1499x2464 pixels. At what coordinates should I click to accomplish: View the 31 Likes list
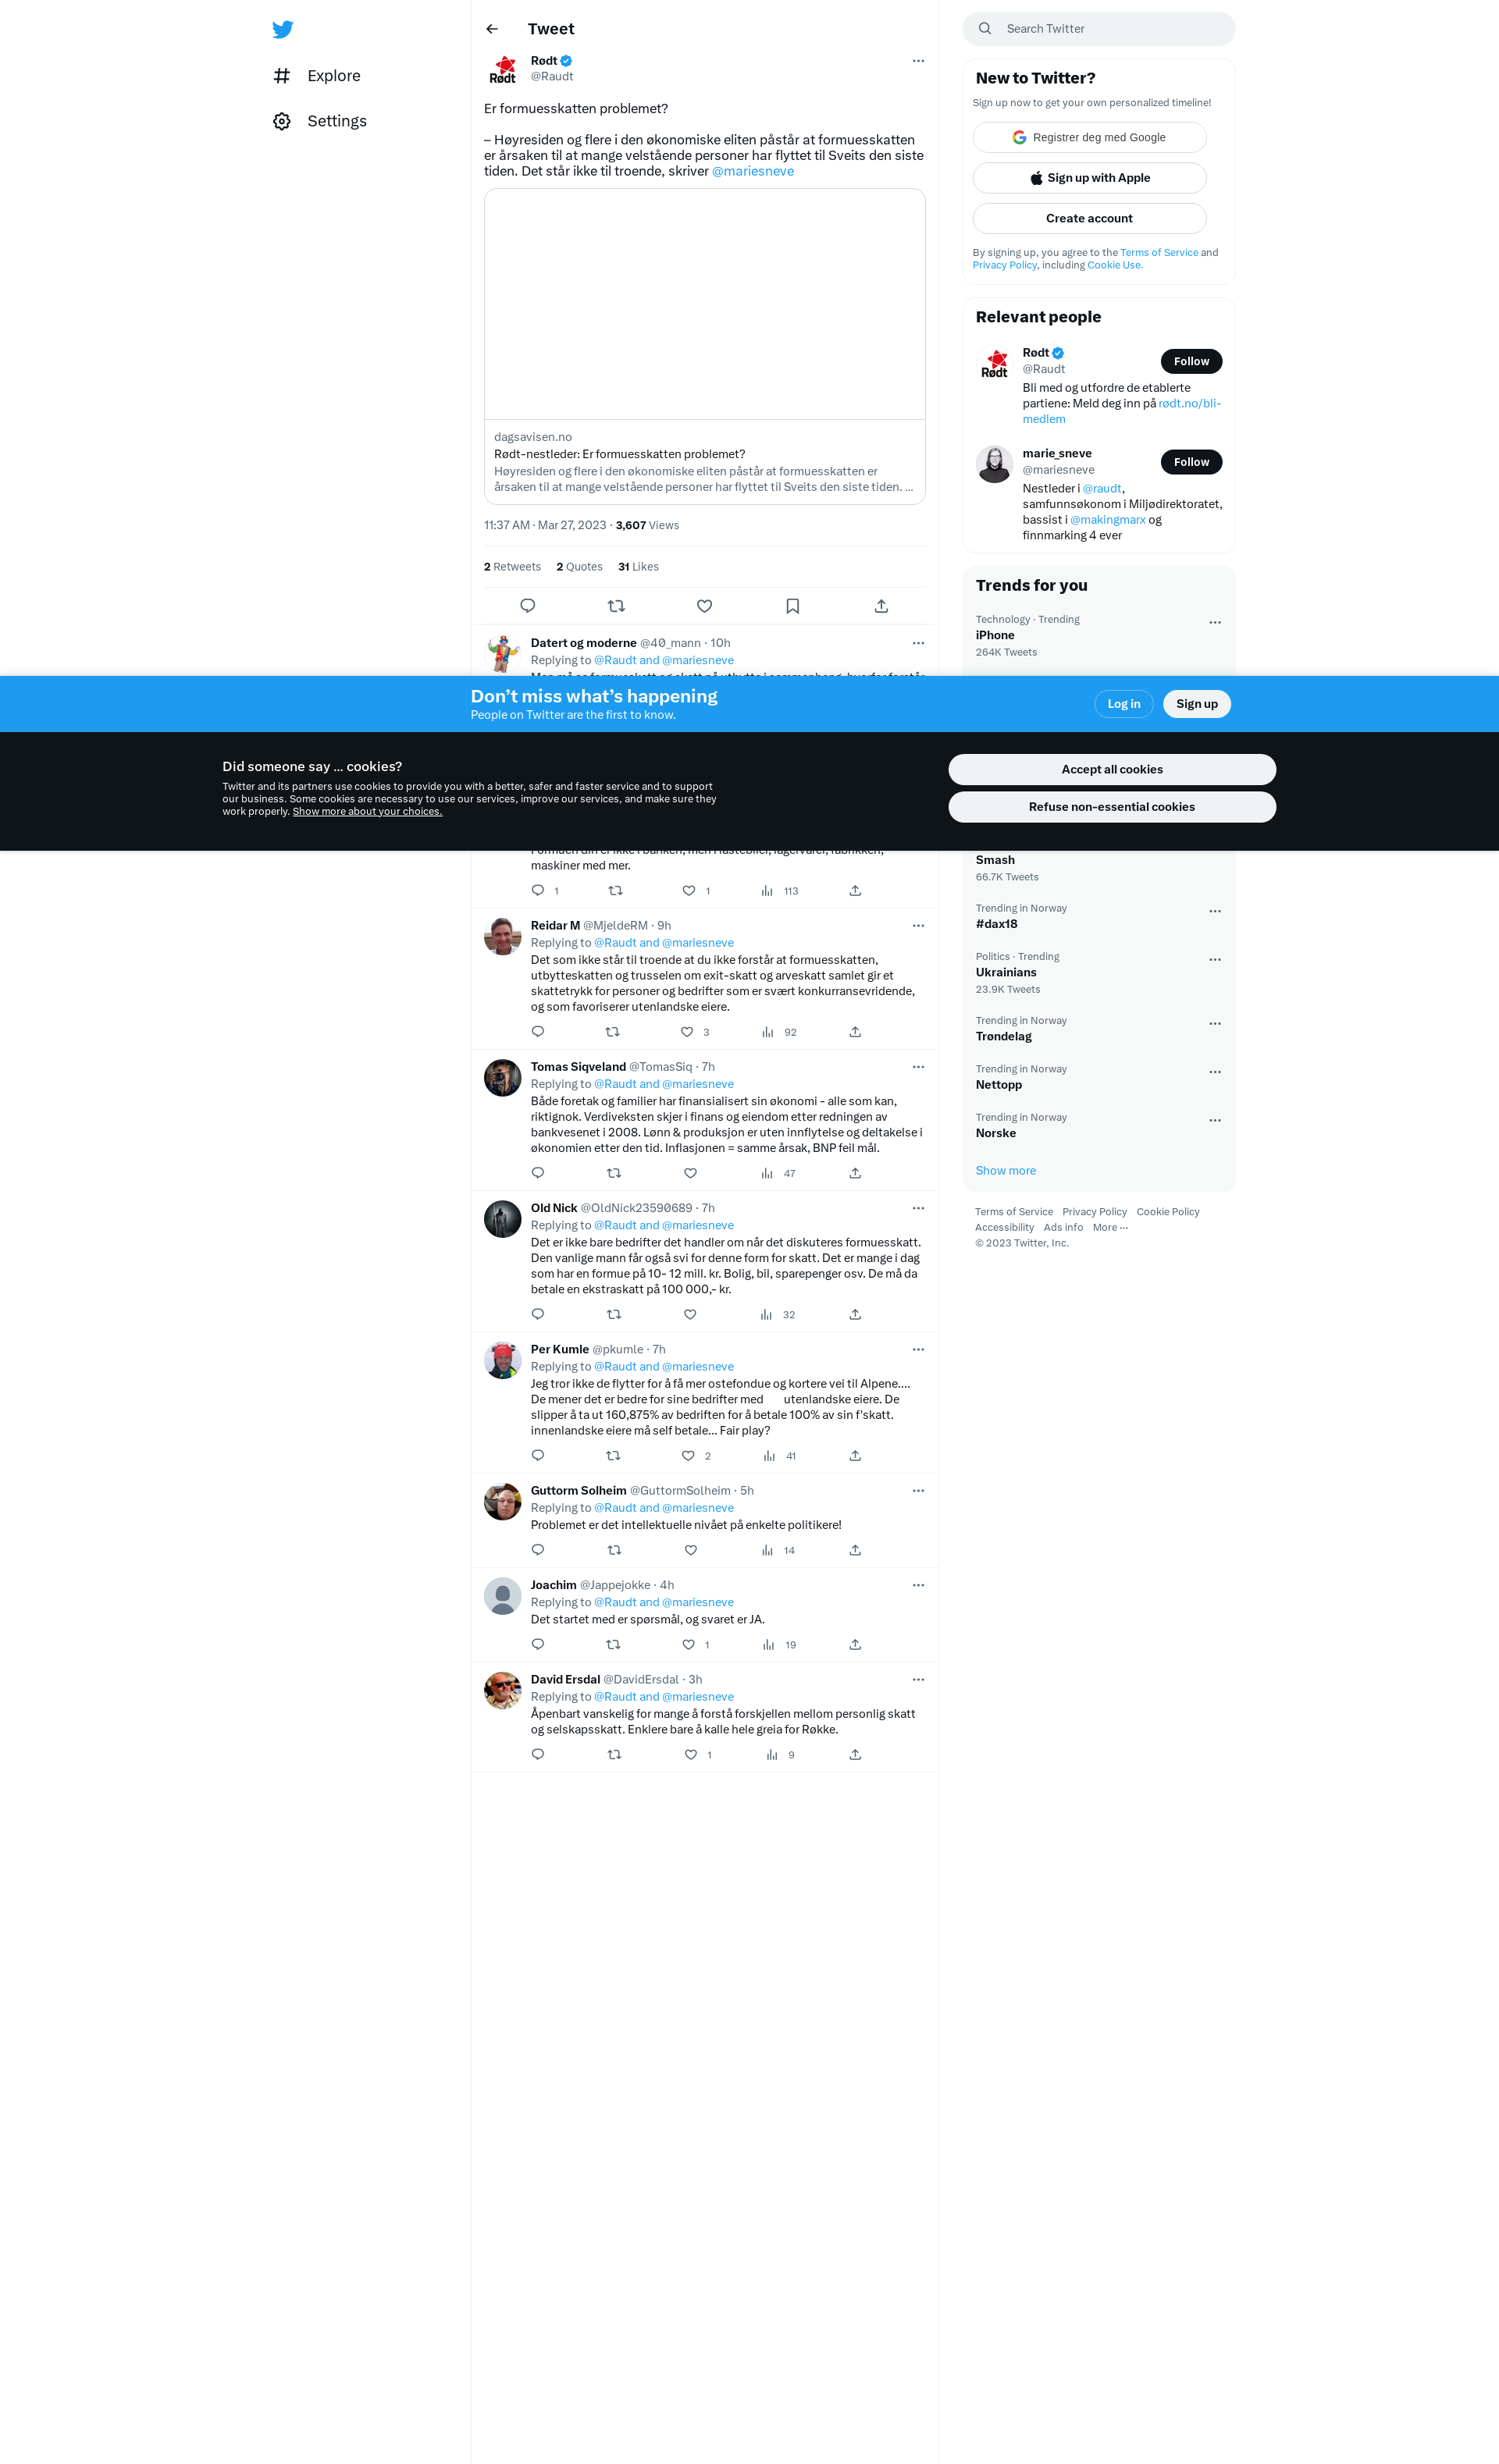pyautogui.click(x=638, y=567)
